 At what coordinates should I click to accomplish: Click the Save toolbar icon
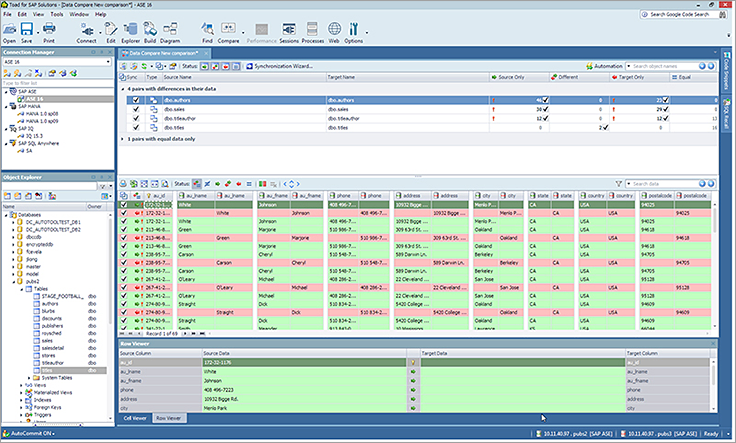click(x=27, y=33)
